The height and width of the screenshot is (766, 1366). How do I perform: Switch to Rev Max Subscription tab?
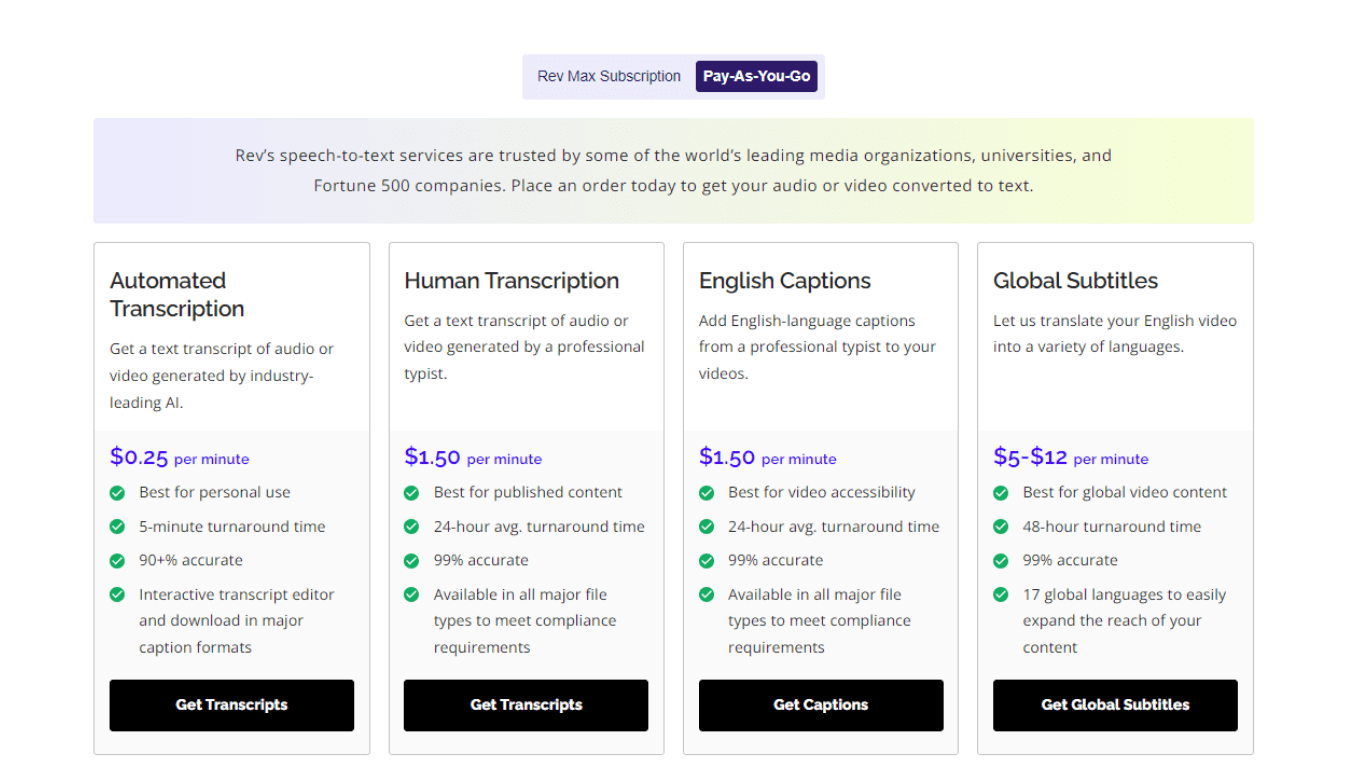point(608,76)
